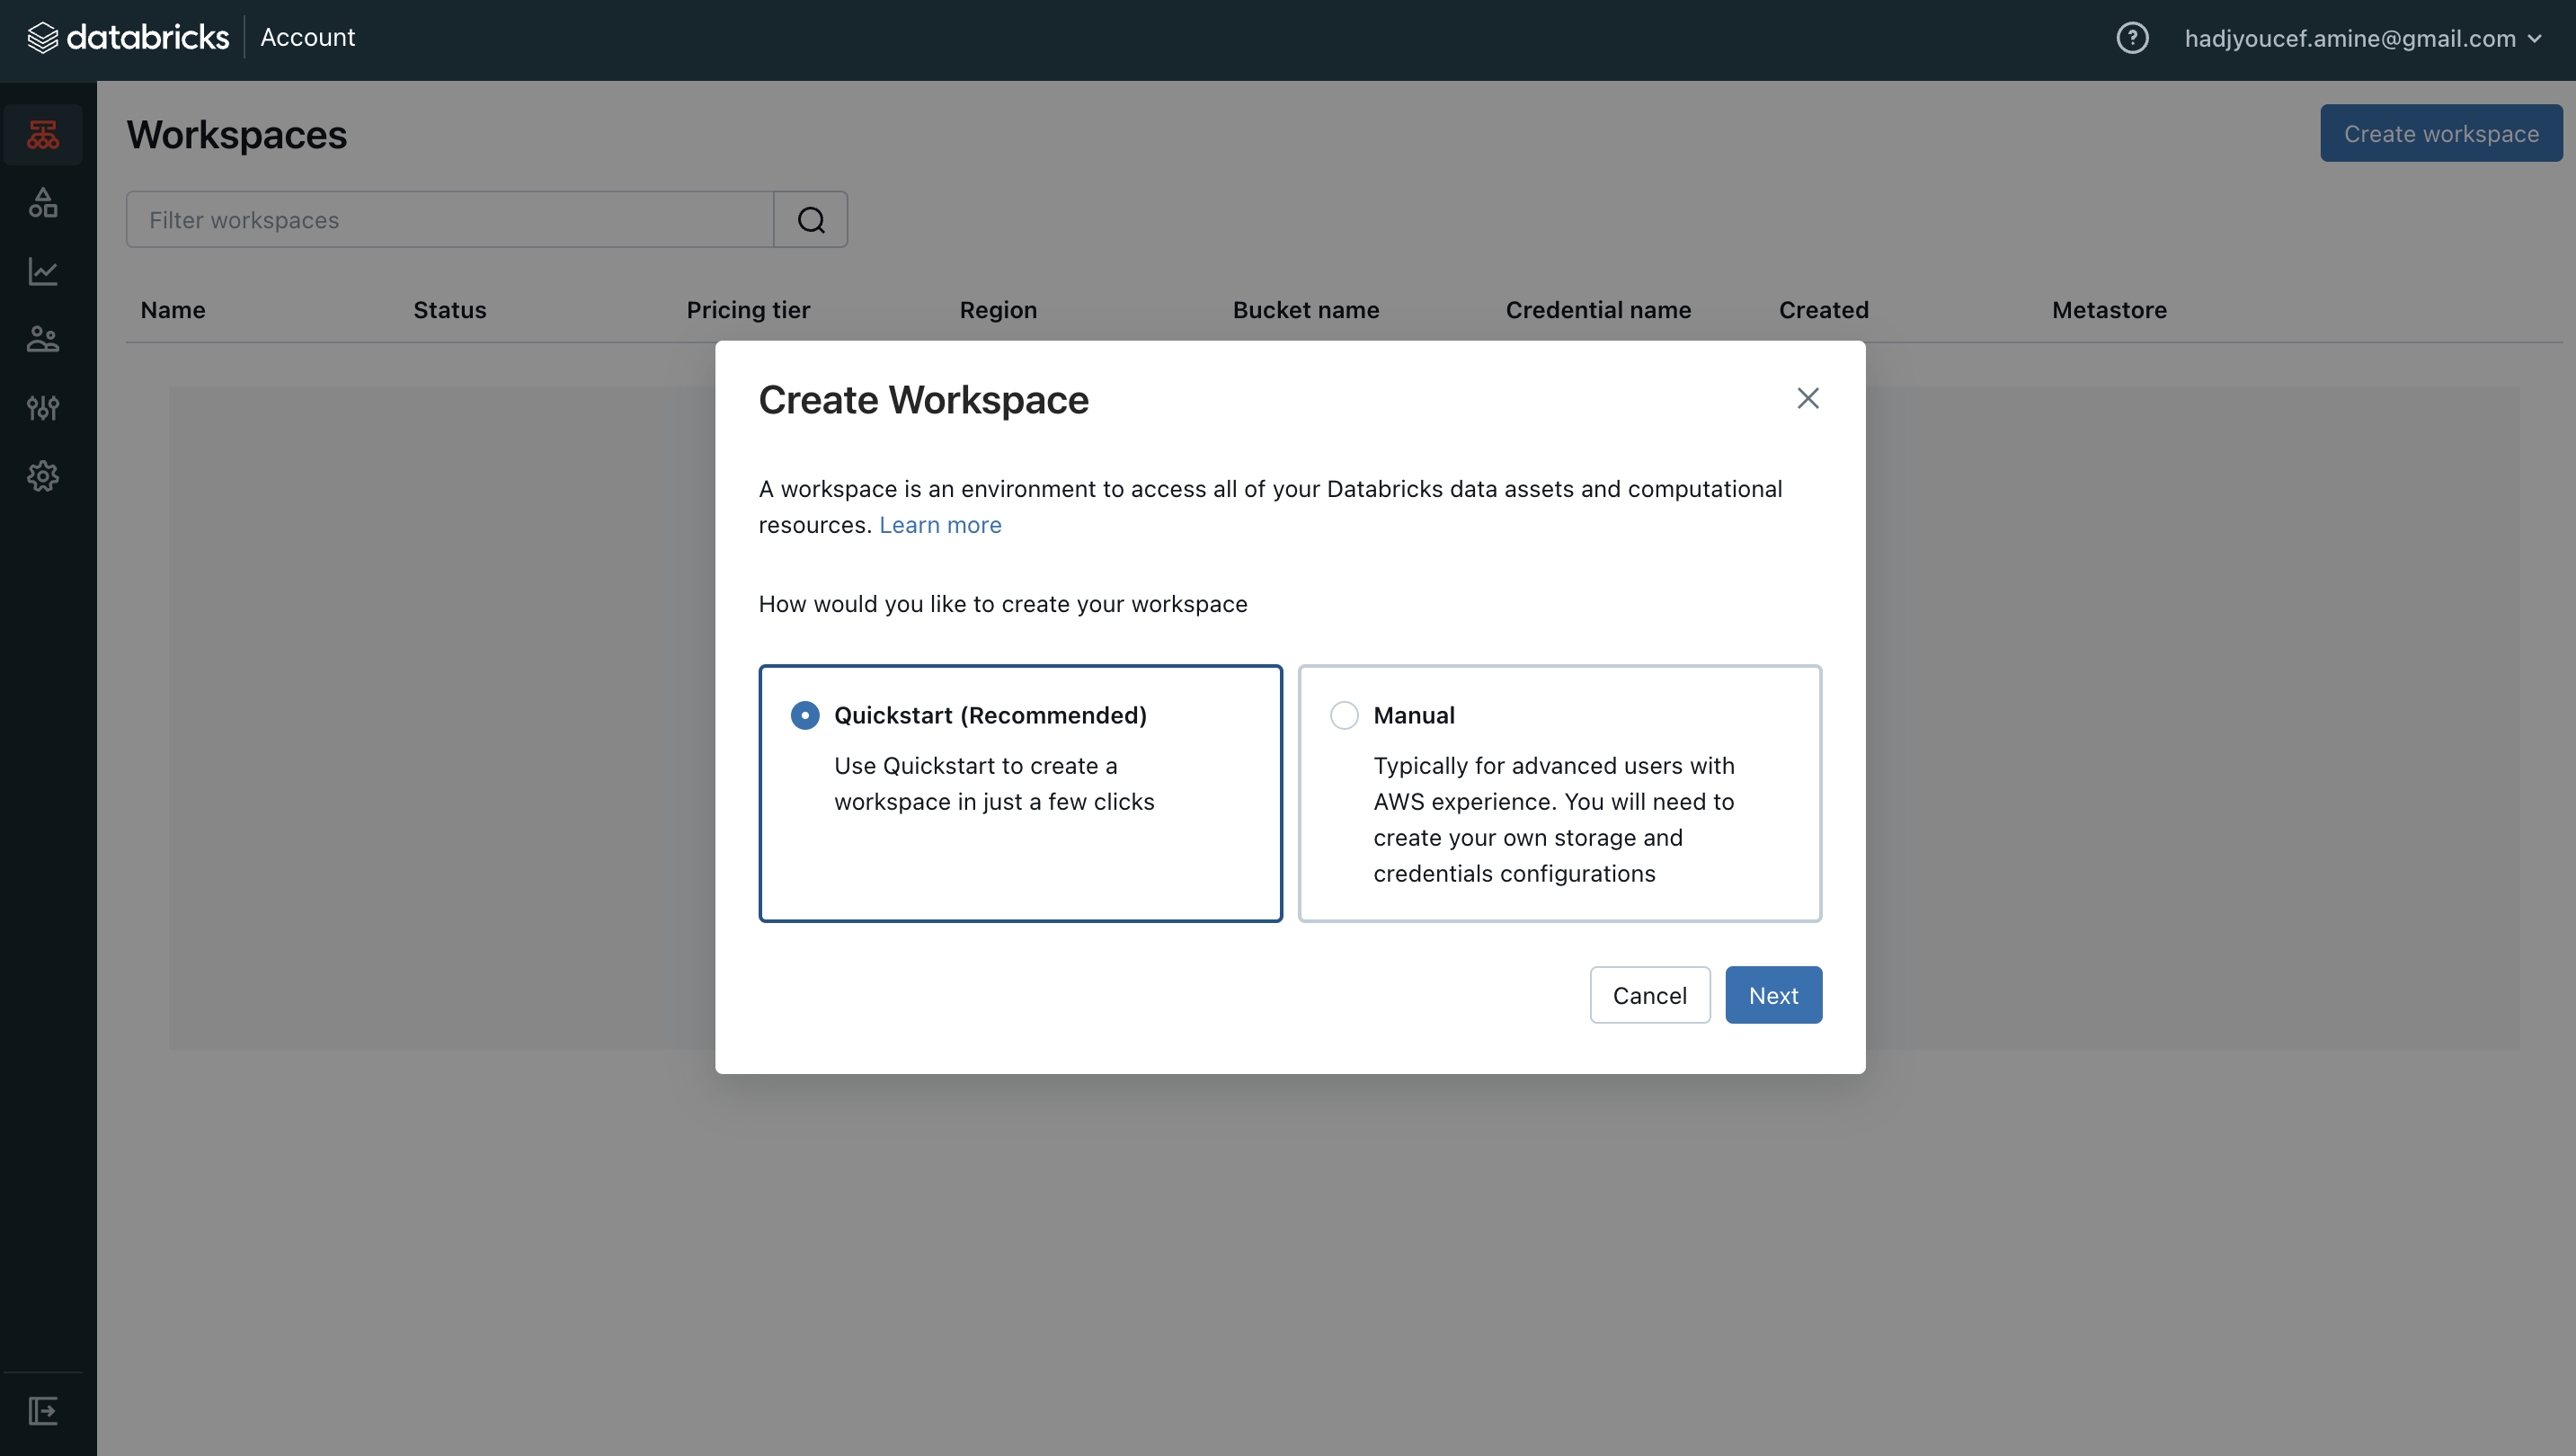Close the Create Workspace dialog

(x=1807, y=398)
